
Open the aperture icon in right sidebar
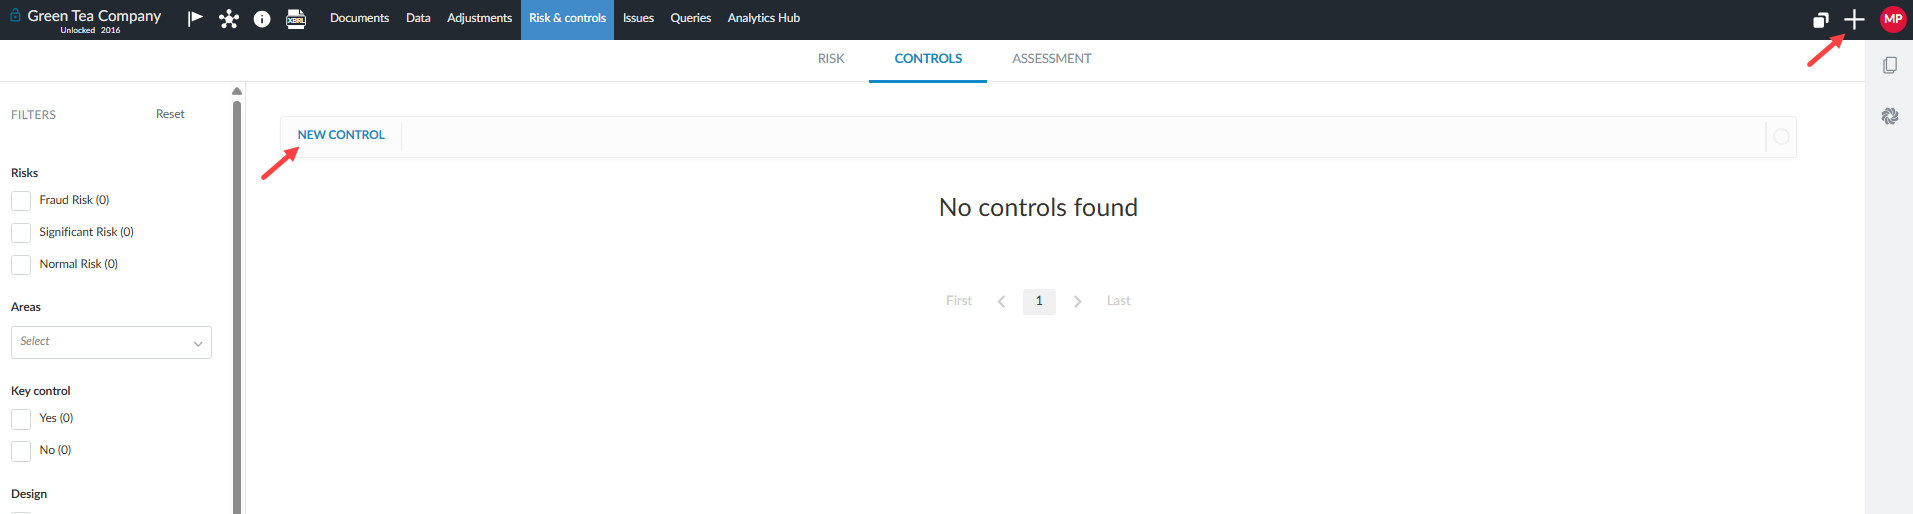(1889, 116)
